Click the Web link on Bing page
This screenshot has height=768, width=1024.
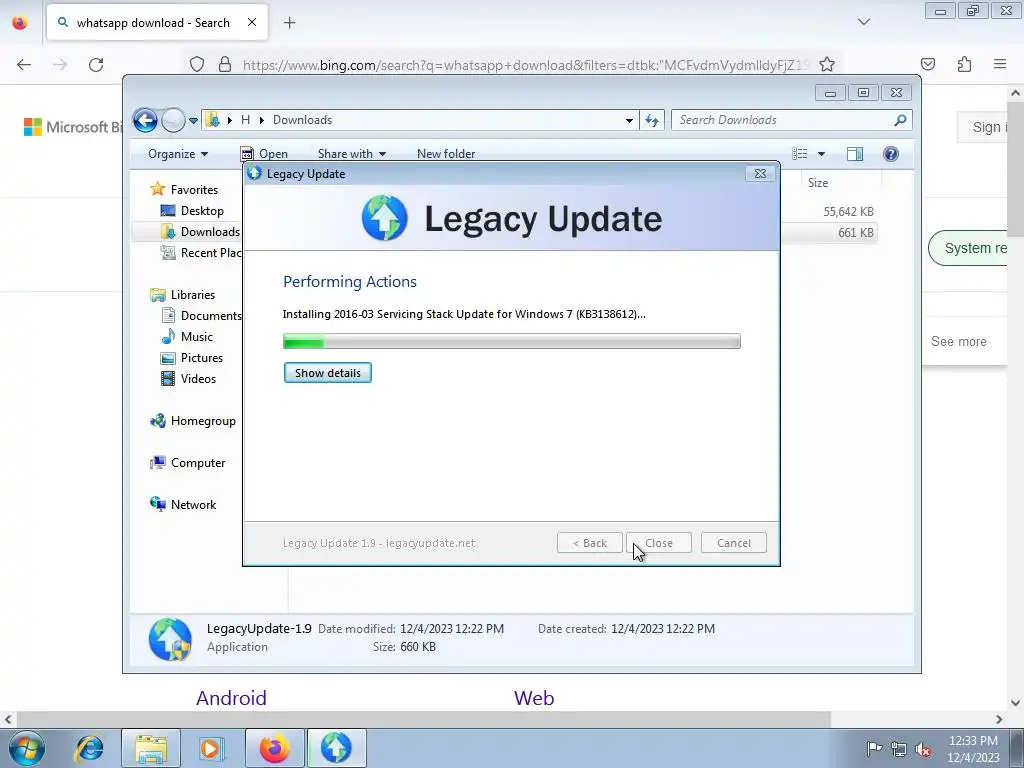pyautogui.click(x=534, y=697)
